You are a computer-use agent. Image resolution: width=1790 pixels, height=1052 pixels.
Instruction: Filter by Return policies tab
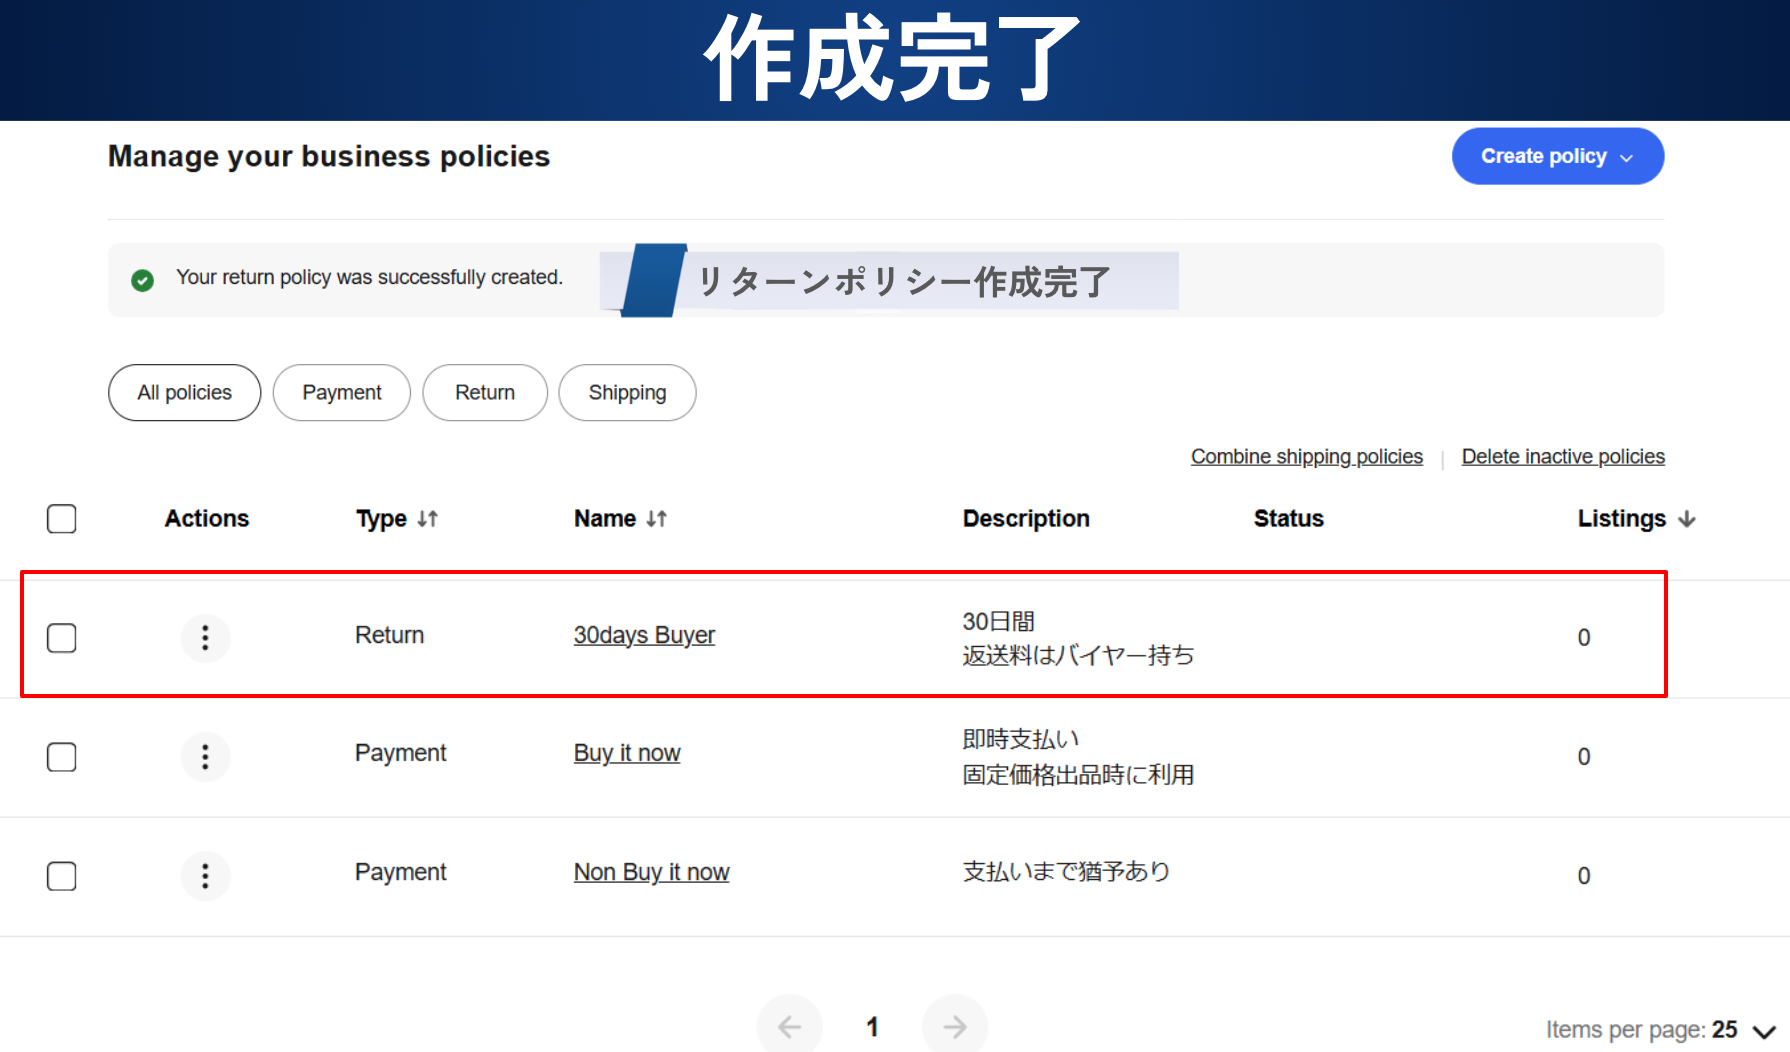[485, 393]
